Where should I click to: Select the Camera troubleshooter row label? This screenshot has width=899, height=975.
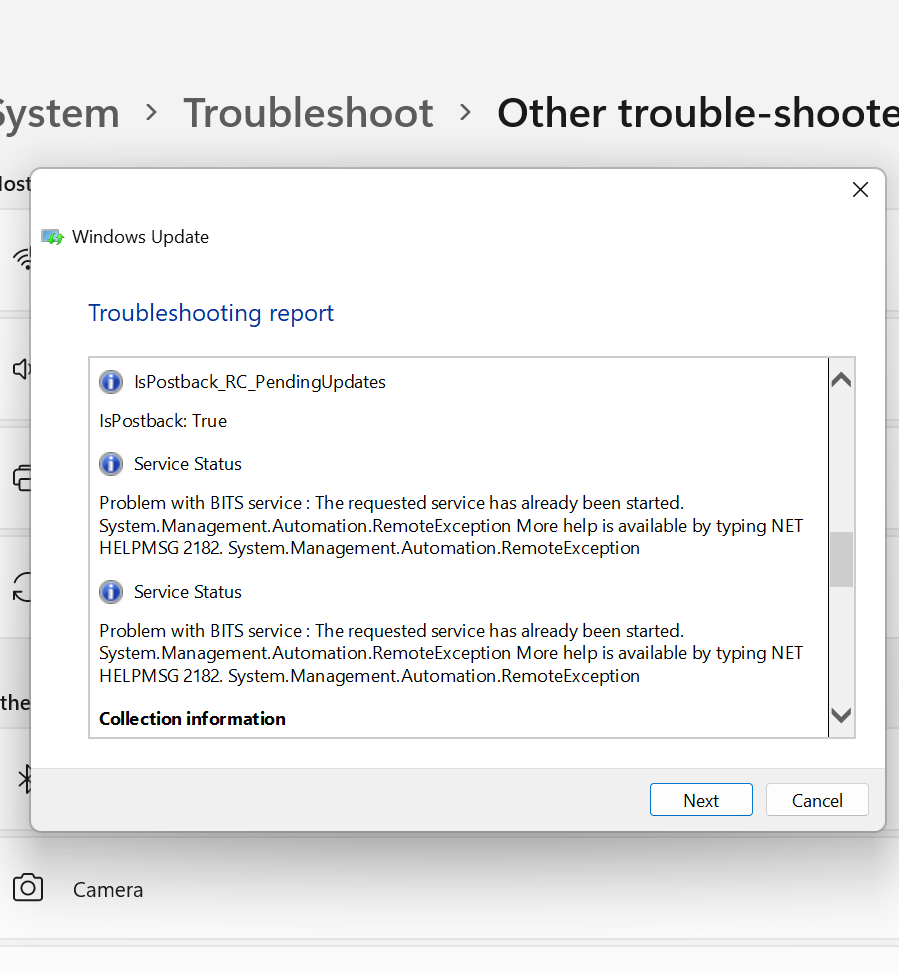(108, 890)
